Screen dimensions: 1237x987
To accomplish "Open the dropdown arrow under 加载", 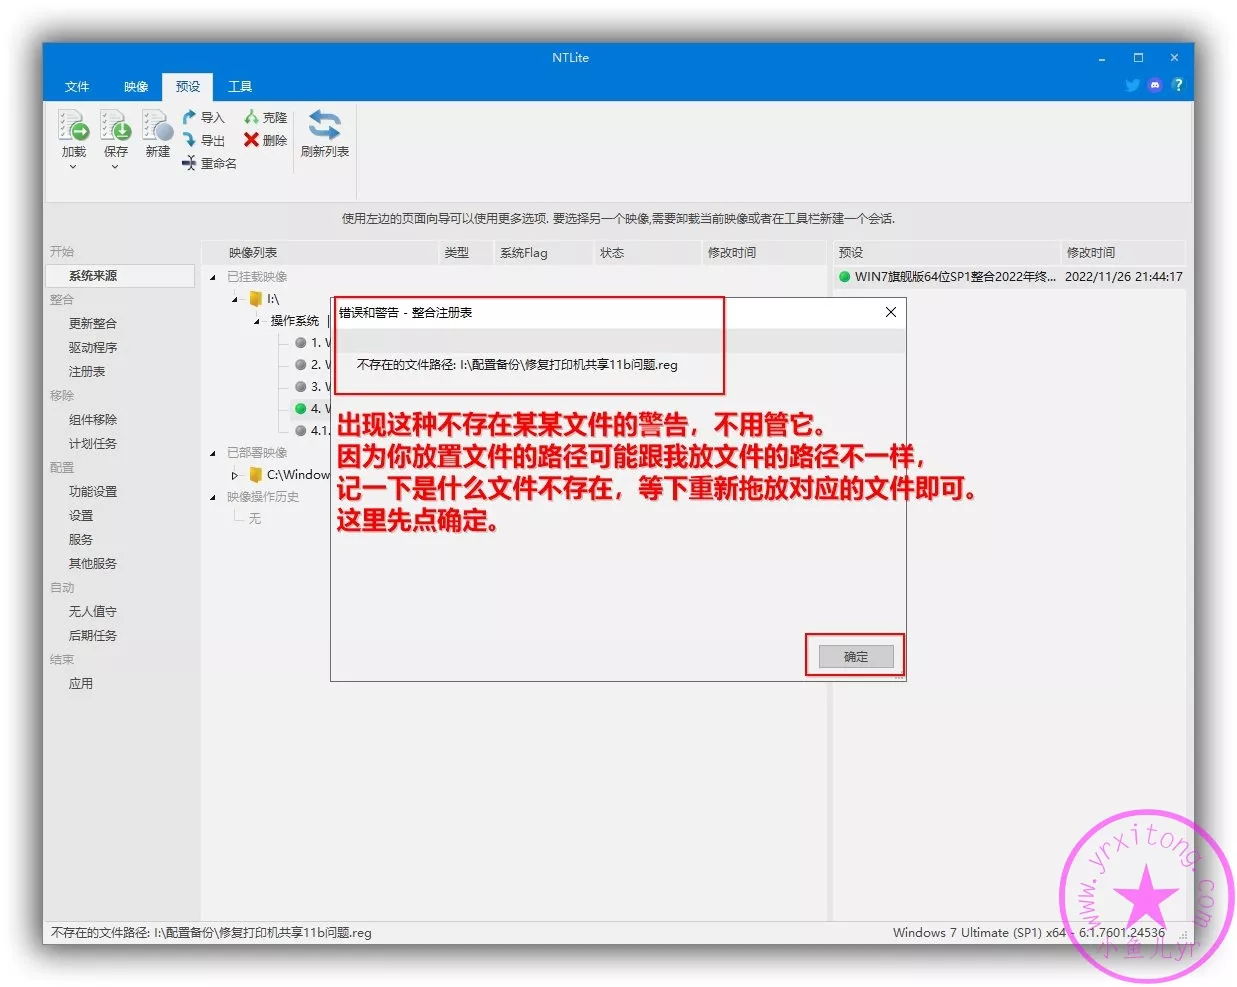I will click(x=73, y=167).
